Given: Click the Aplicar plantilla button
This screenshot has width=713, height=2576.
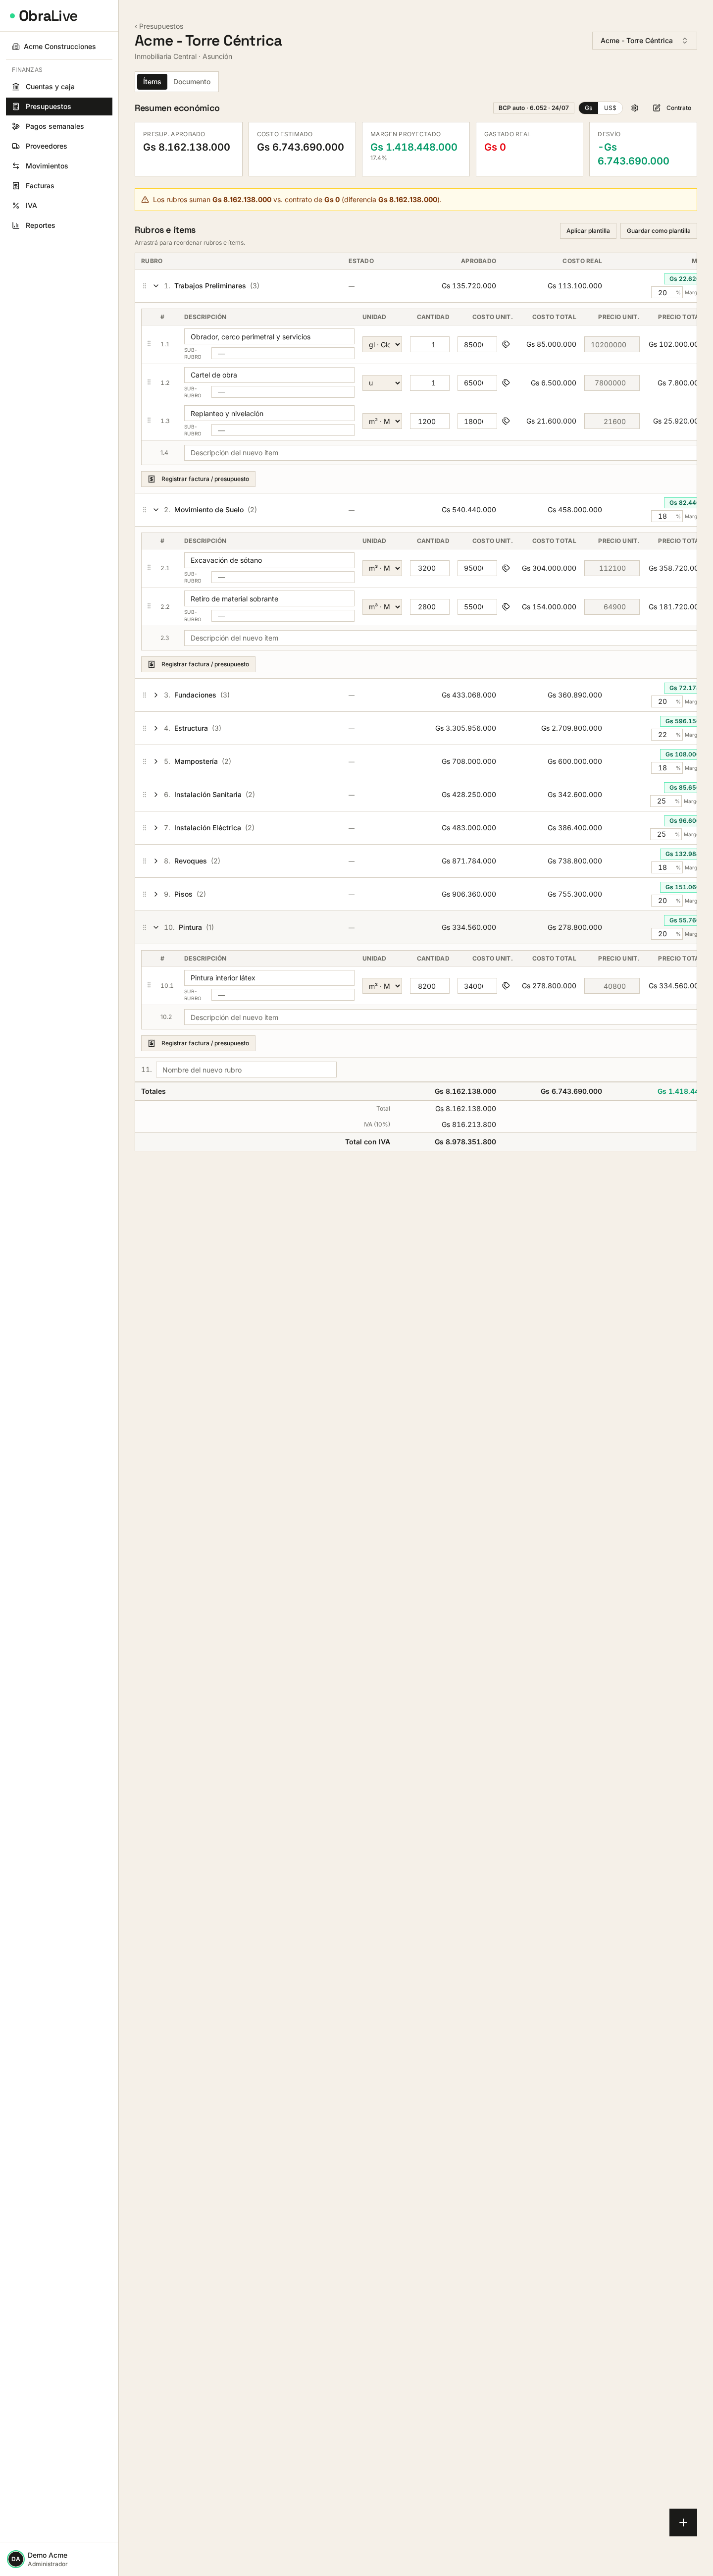Looking at the screenshot, I should pyautogui.click(x=588, y=231).
